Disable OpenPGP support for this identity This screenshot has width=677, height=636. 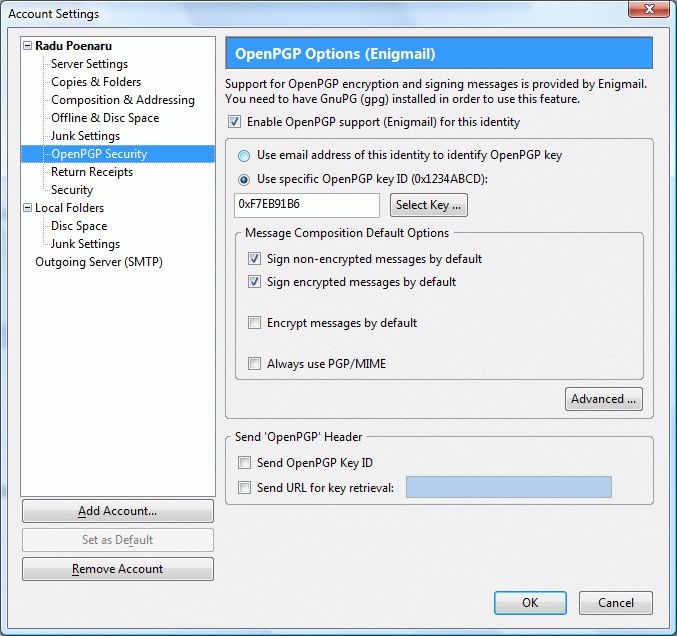pyautogui.click(x=234, y=122)
